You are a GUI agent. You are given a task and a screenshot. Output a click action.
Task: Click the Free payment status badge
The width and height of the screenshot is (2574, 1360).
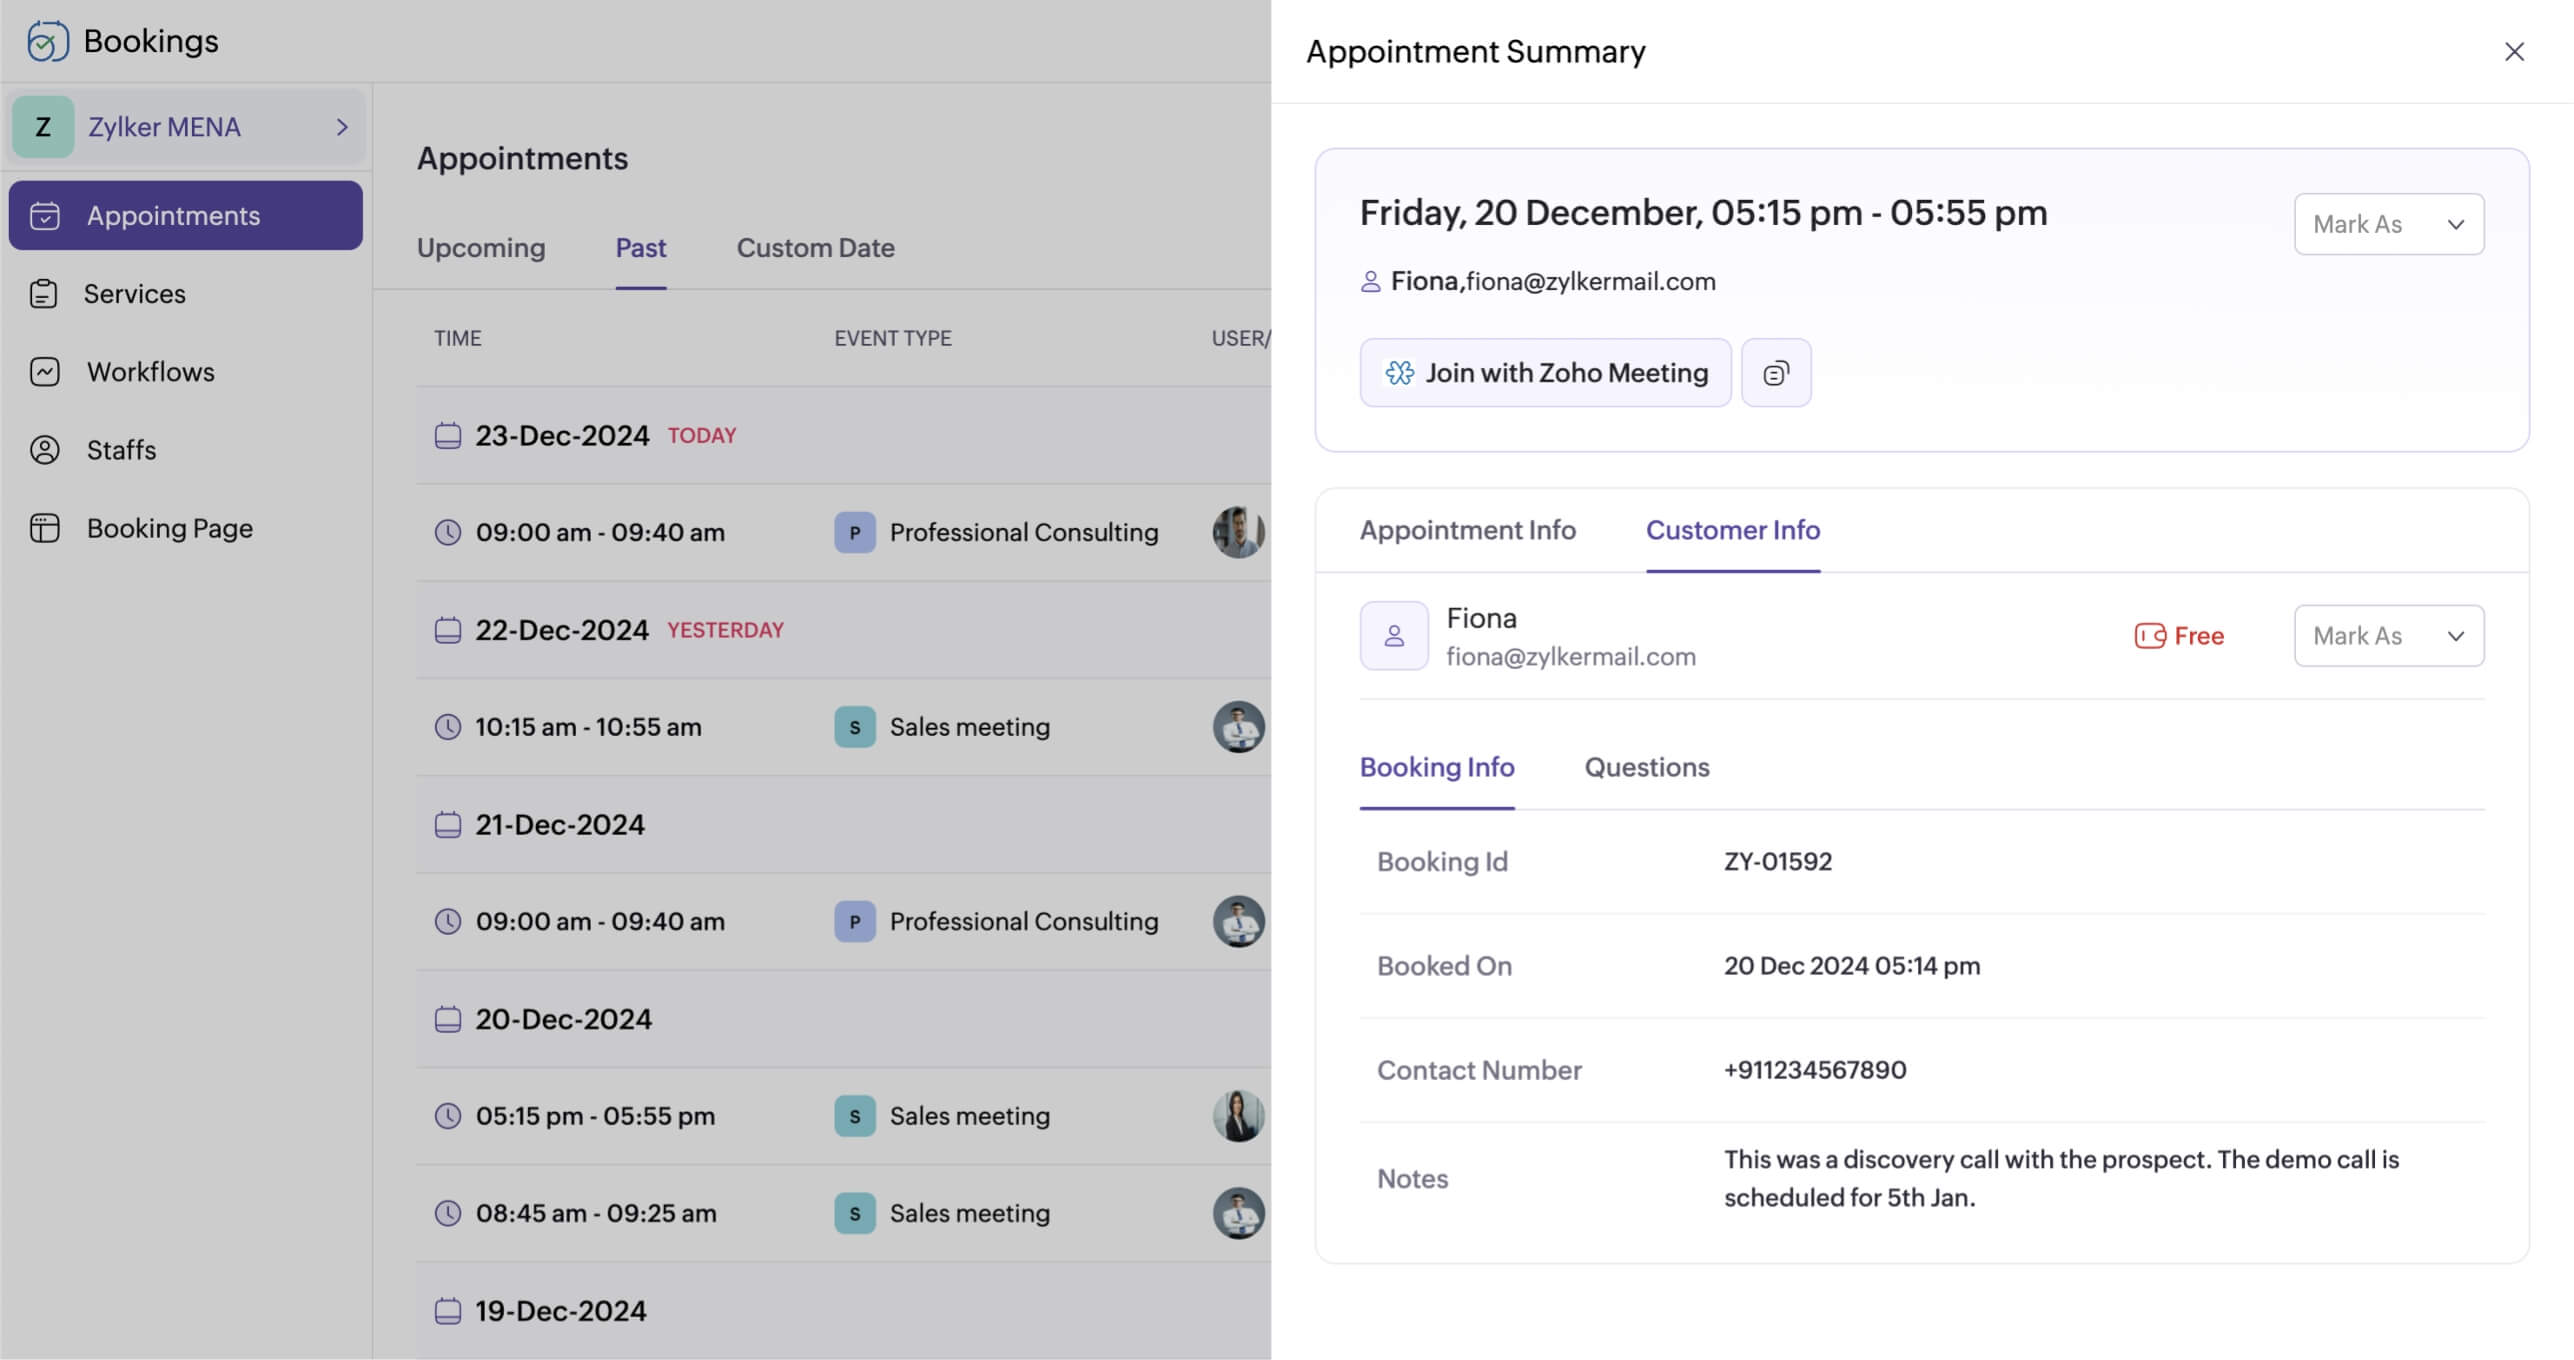pos(2179,636)
